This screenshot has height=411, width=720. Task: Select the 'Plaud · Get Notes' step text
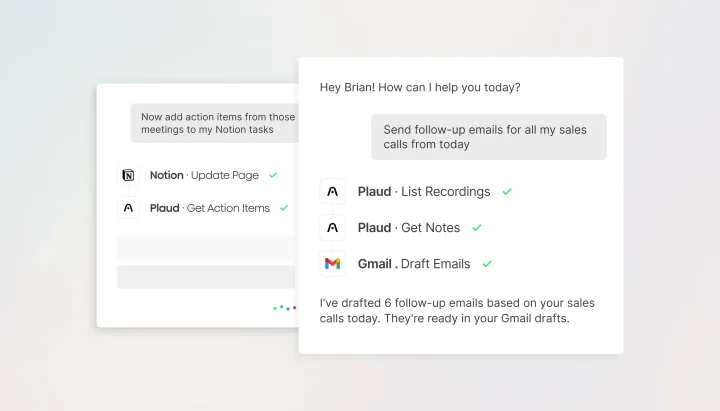click(409, 228)
